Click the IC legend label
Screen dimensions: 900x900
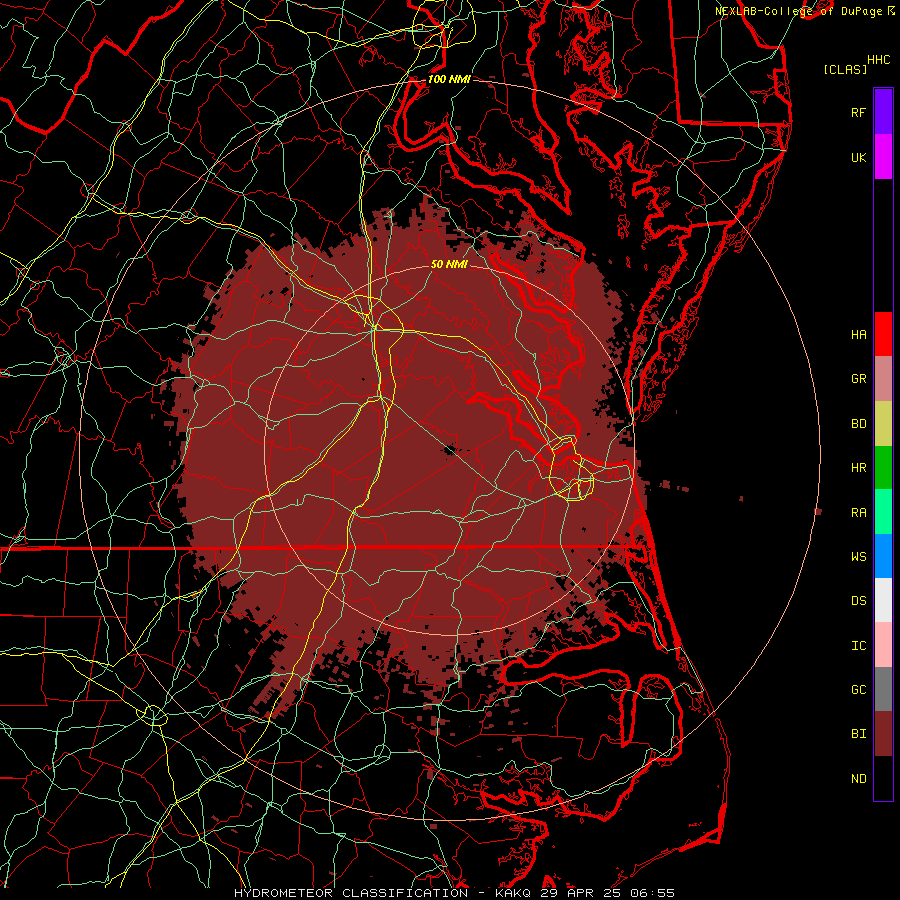point(858,646)
